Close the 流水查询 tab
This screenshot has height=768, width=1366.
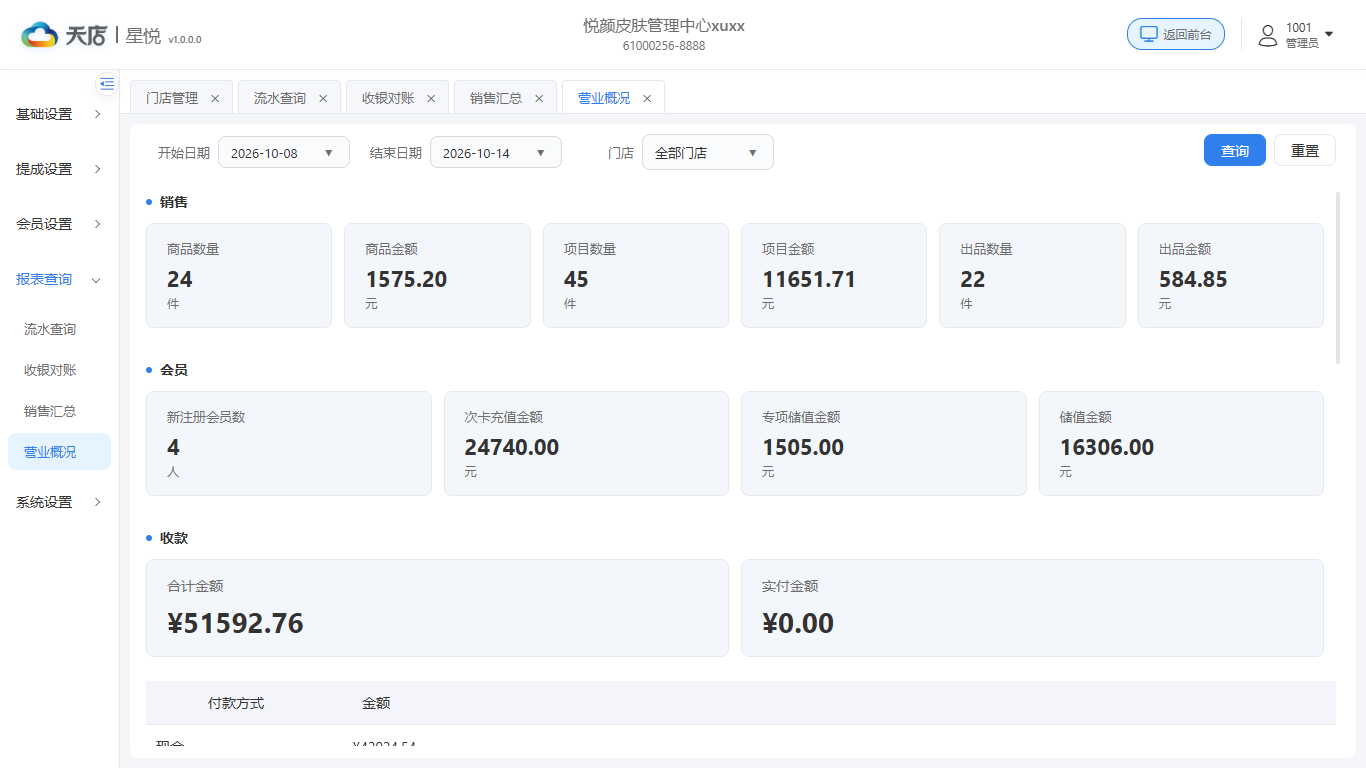pyautogui.click(x=323, y=98)
